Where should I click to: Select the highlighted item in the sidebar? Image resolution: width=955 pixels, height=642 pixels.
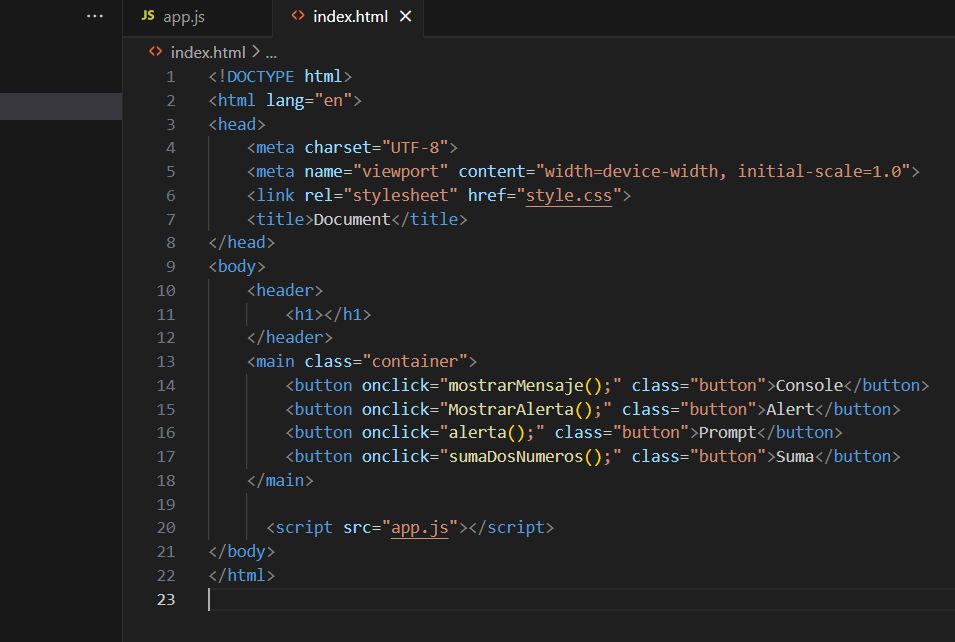click(x=61, y=107)
